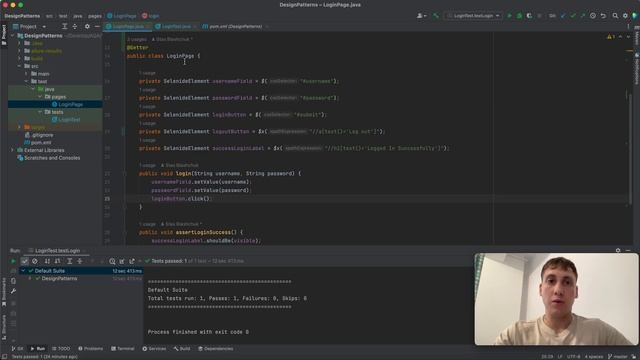Viewport: 640px width, 360px height.
Task: Open the Problems tool window
Action: (91, 349)
